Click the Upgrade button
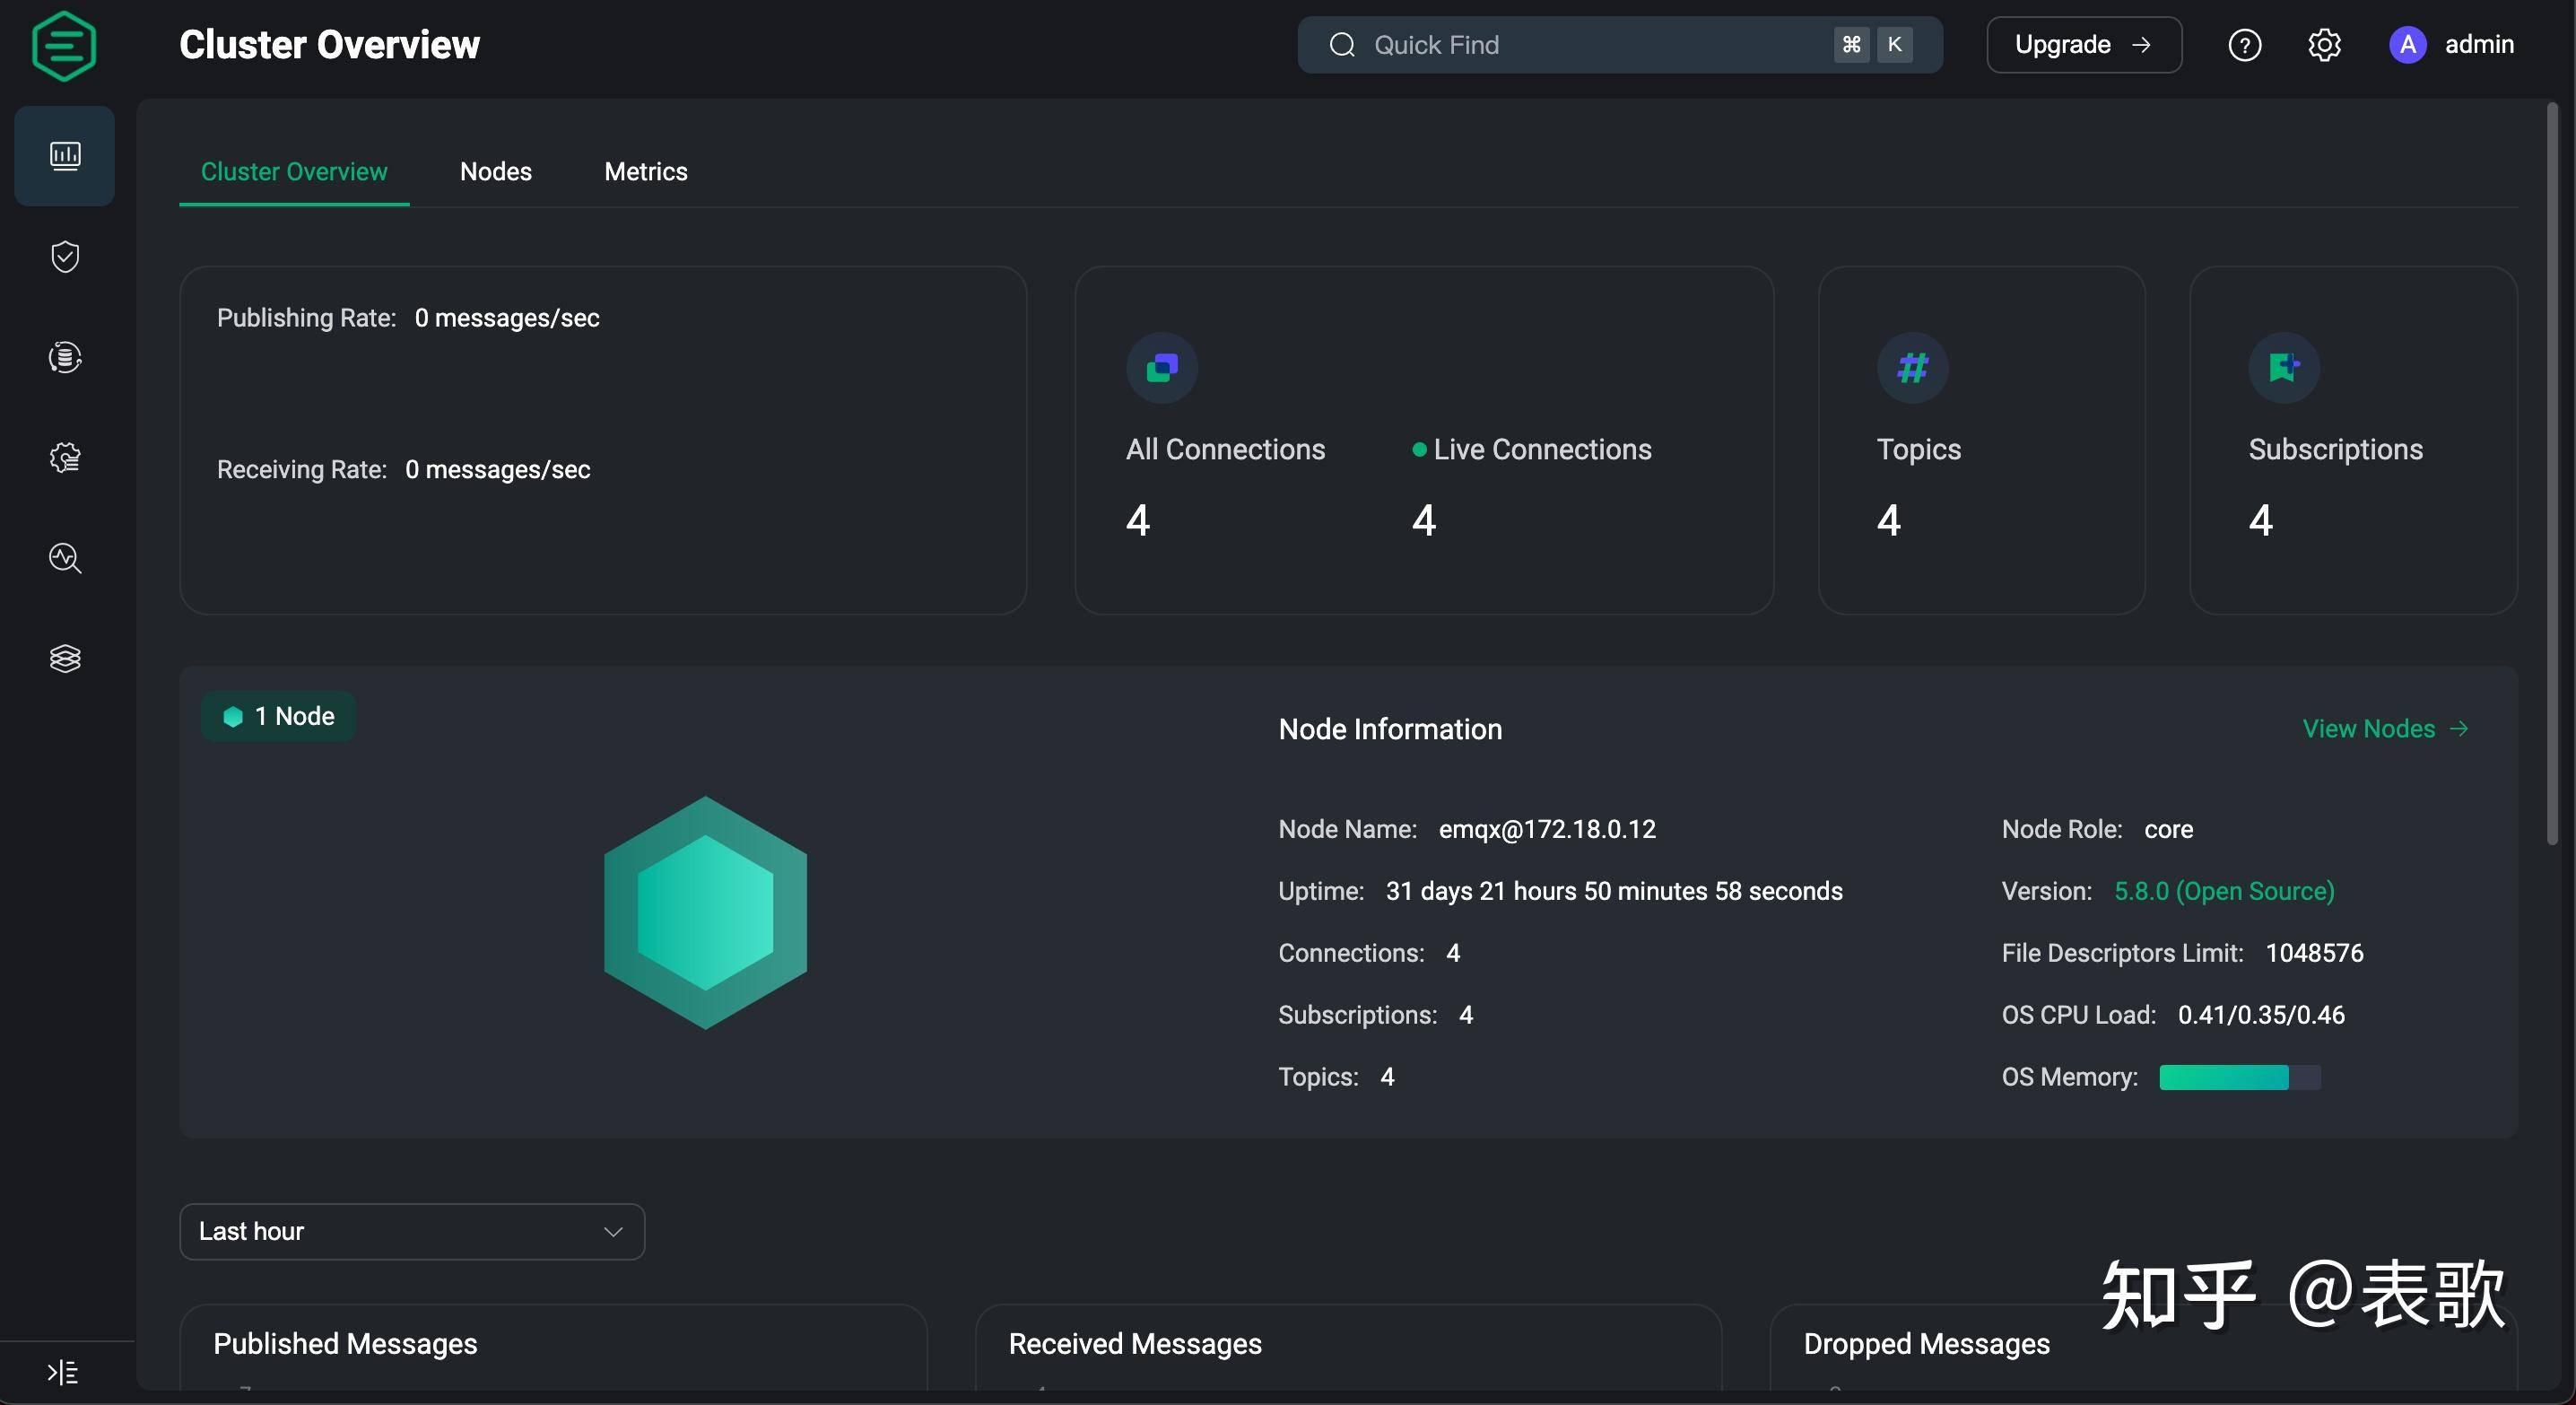This screenshot has width=2576, height=1405. point(2084,45)
